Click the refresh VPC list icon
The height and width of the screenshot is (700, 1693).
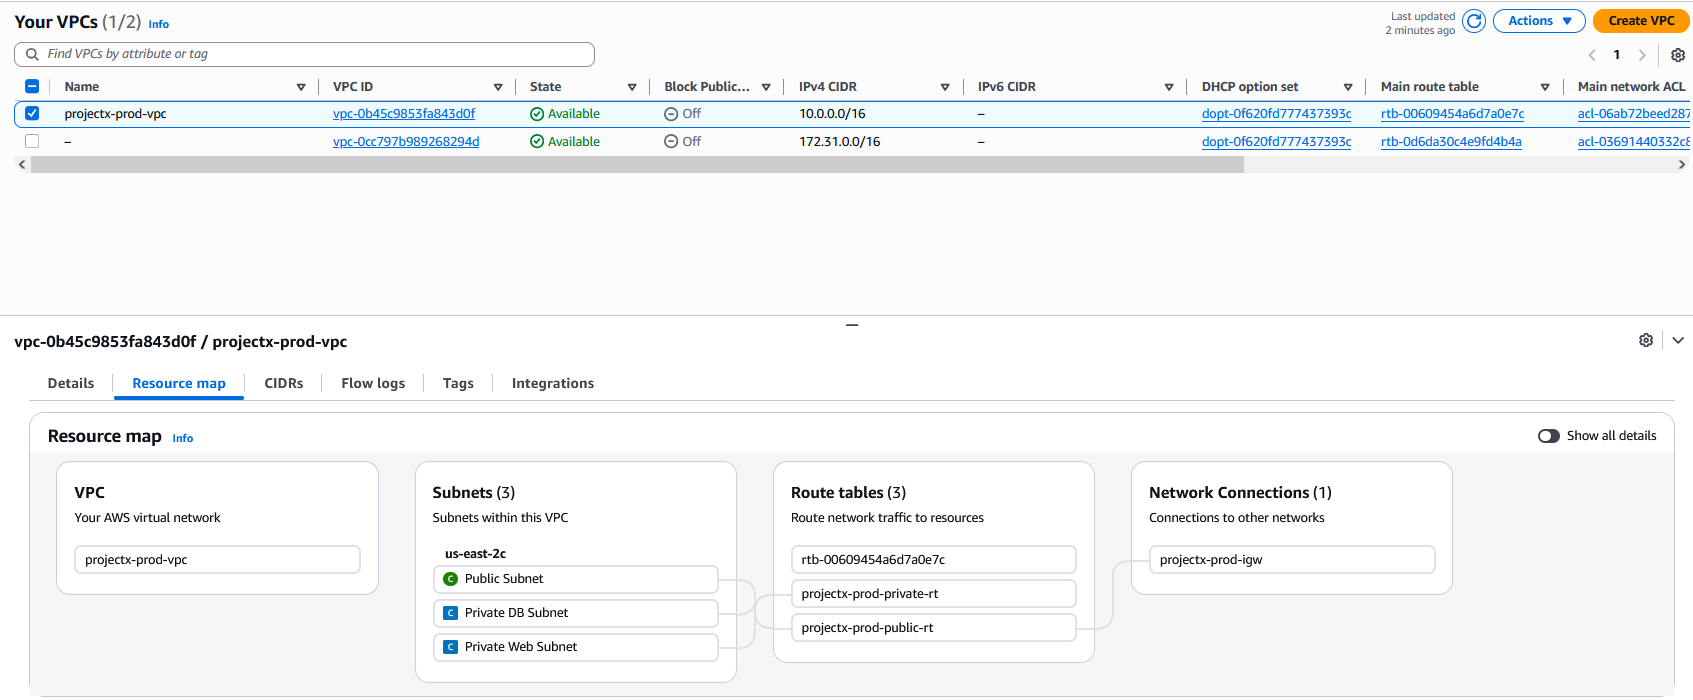[1473, 21]
